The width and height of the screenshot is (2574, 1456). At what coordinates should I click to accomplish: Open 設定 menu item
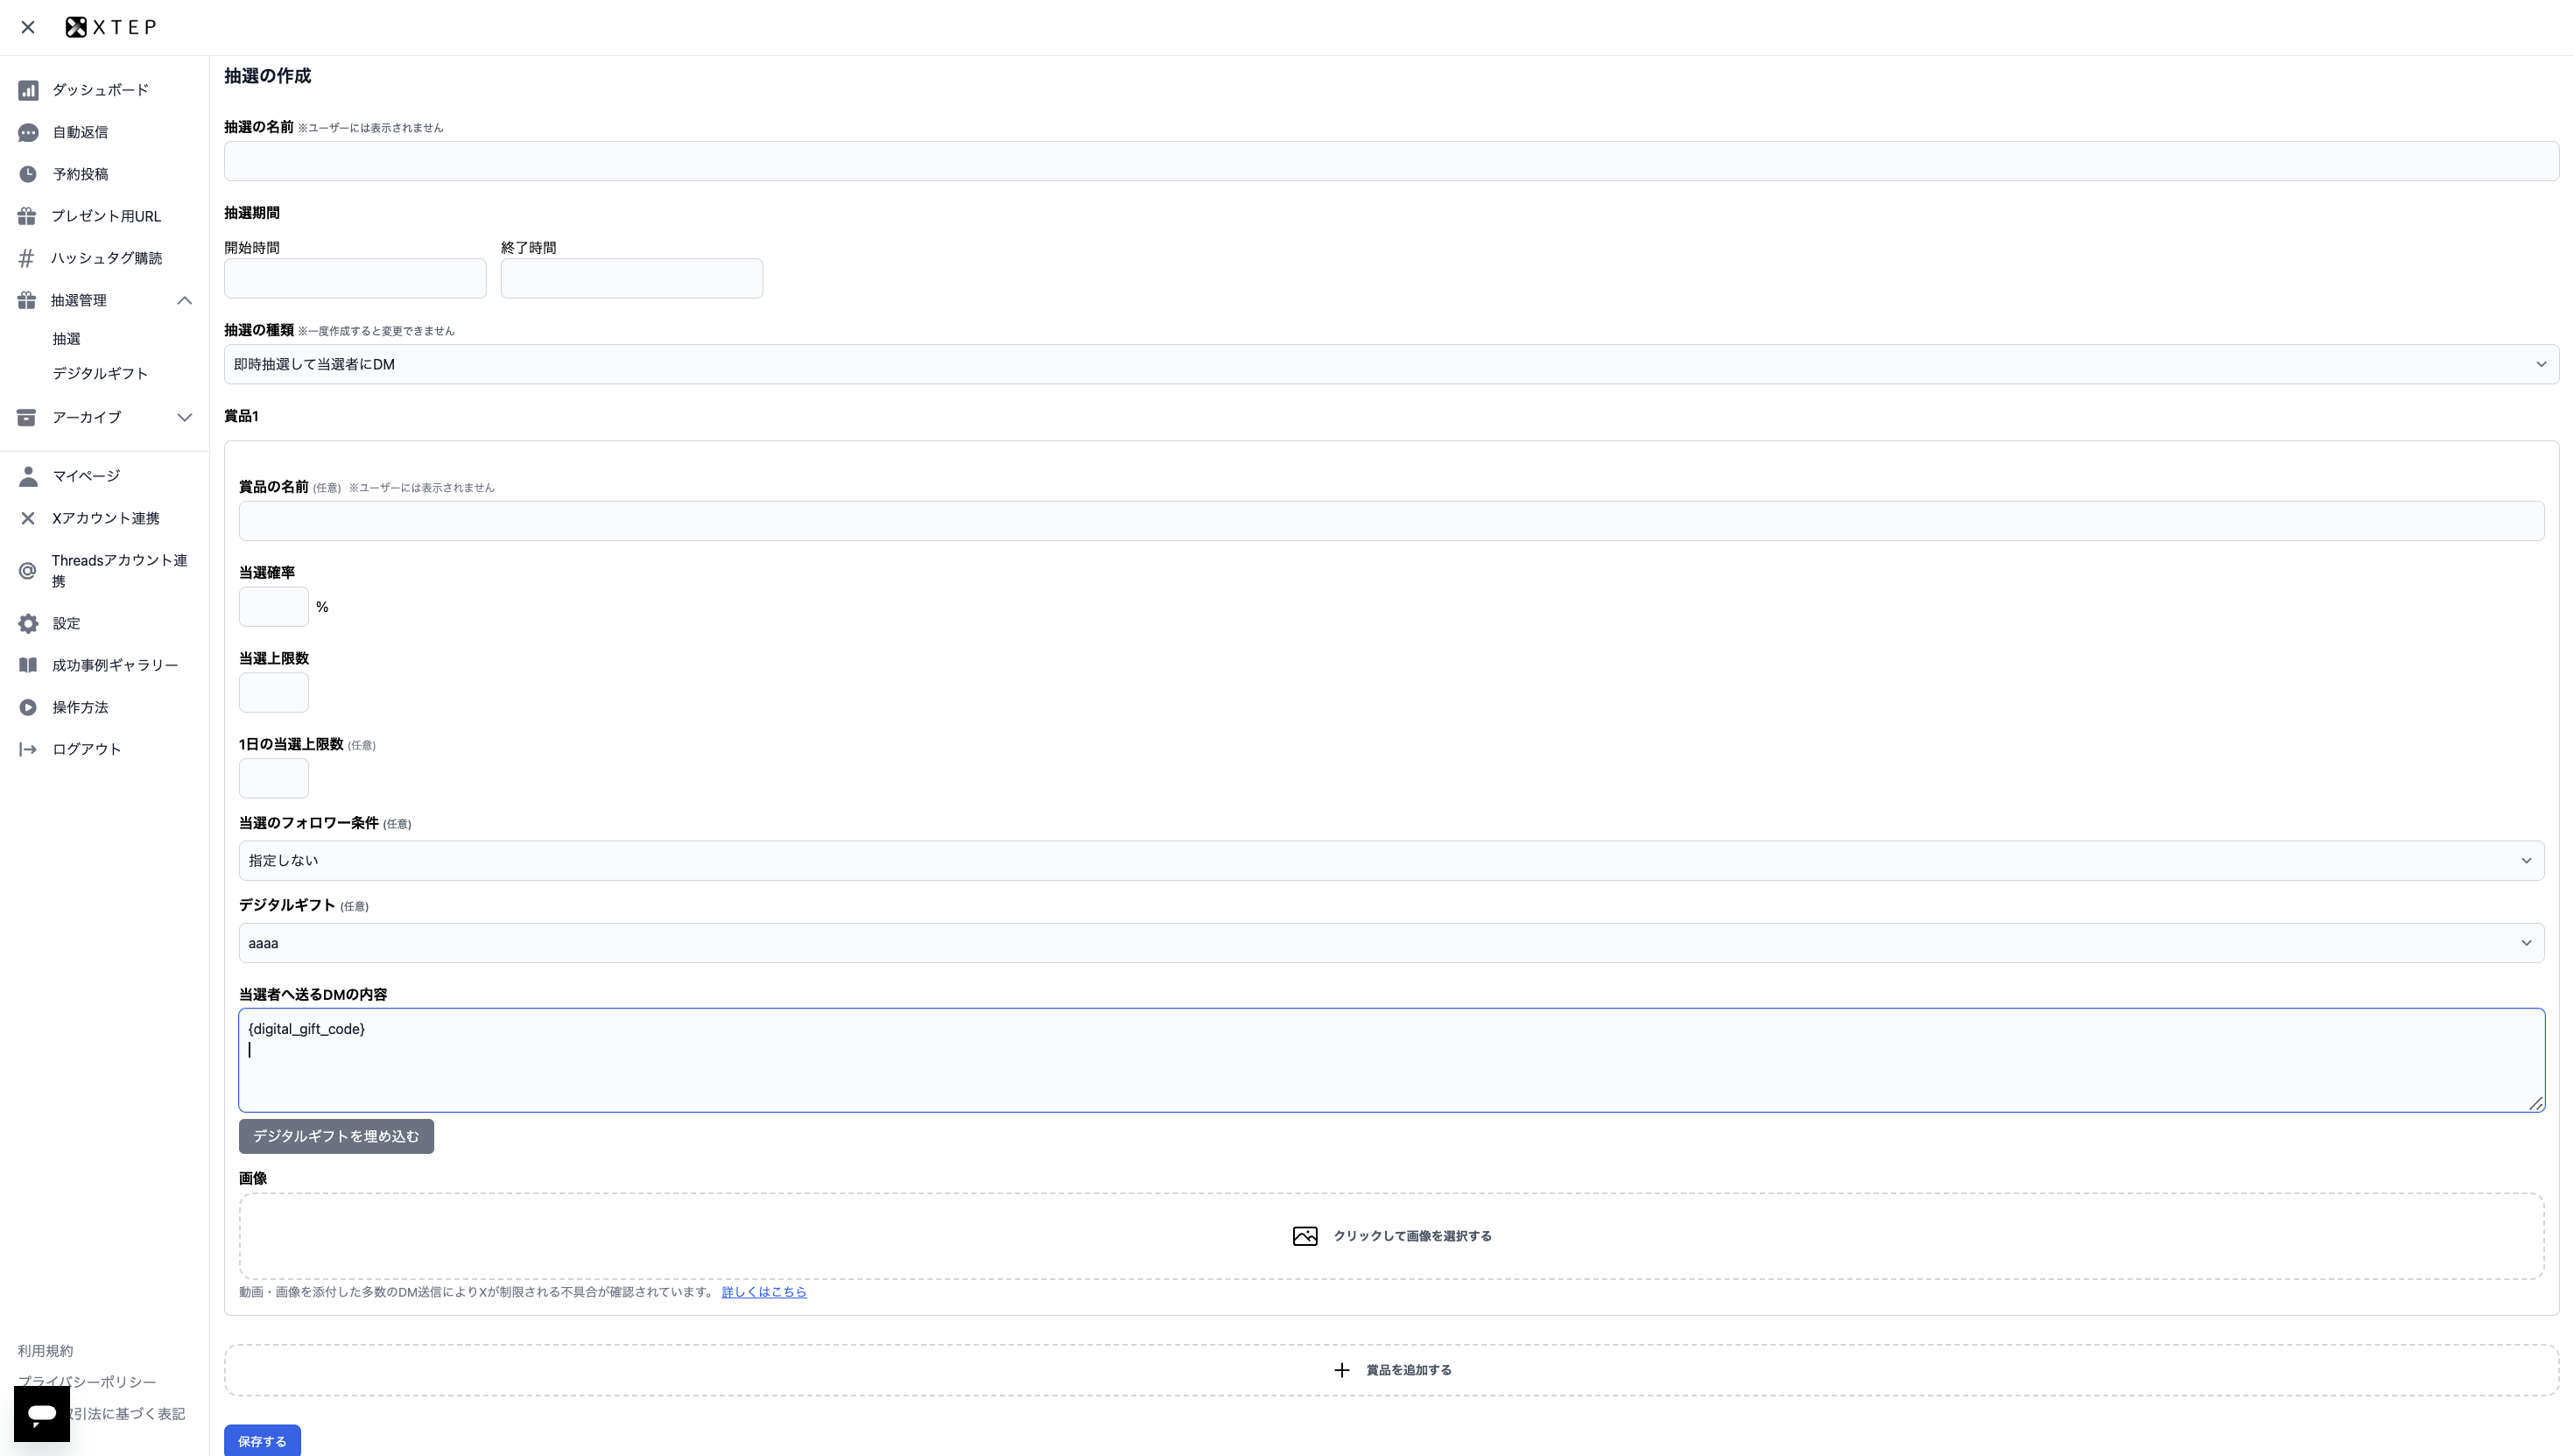tap(66, 623)
